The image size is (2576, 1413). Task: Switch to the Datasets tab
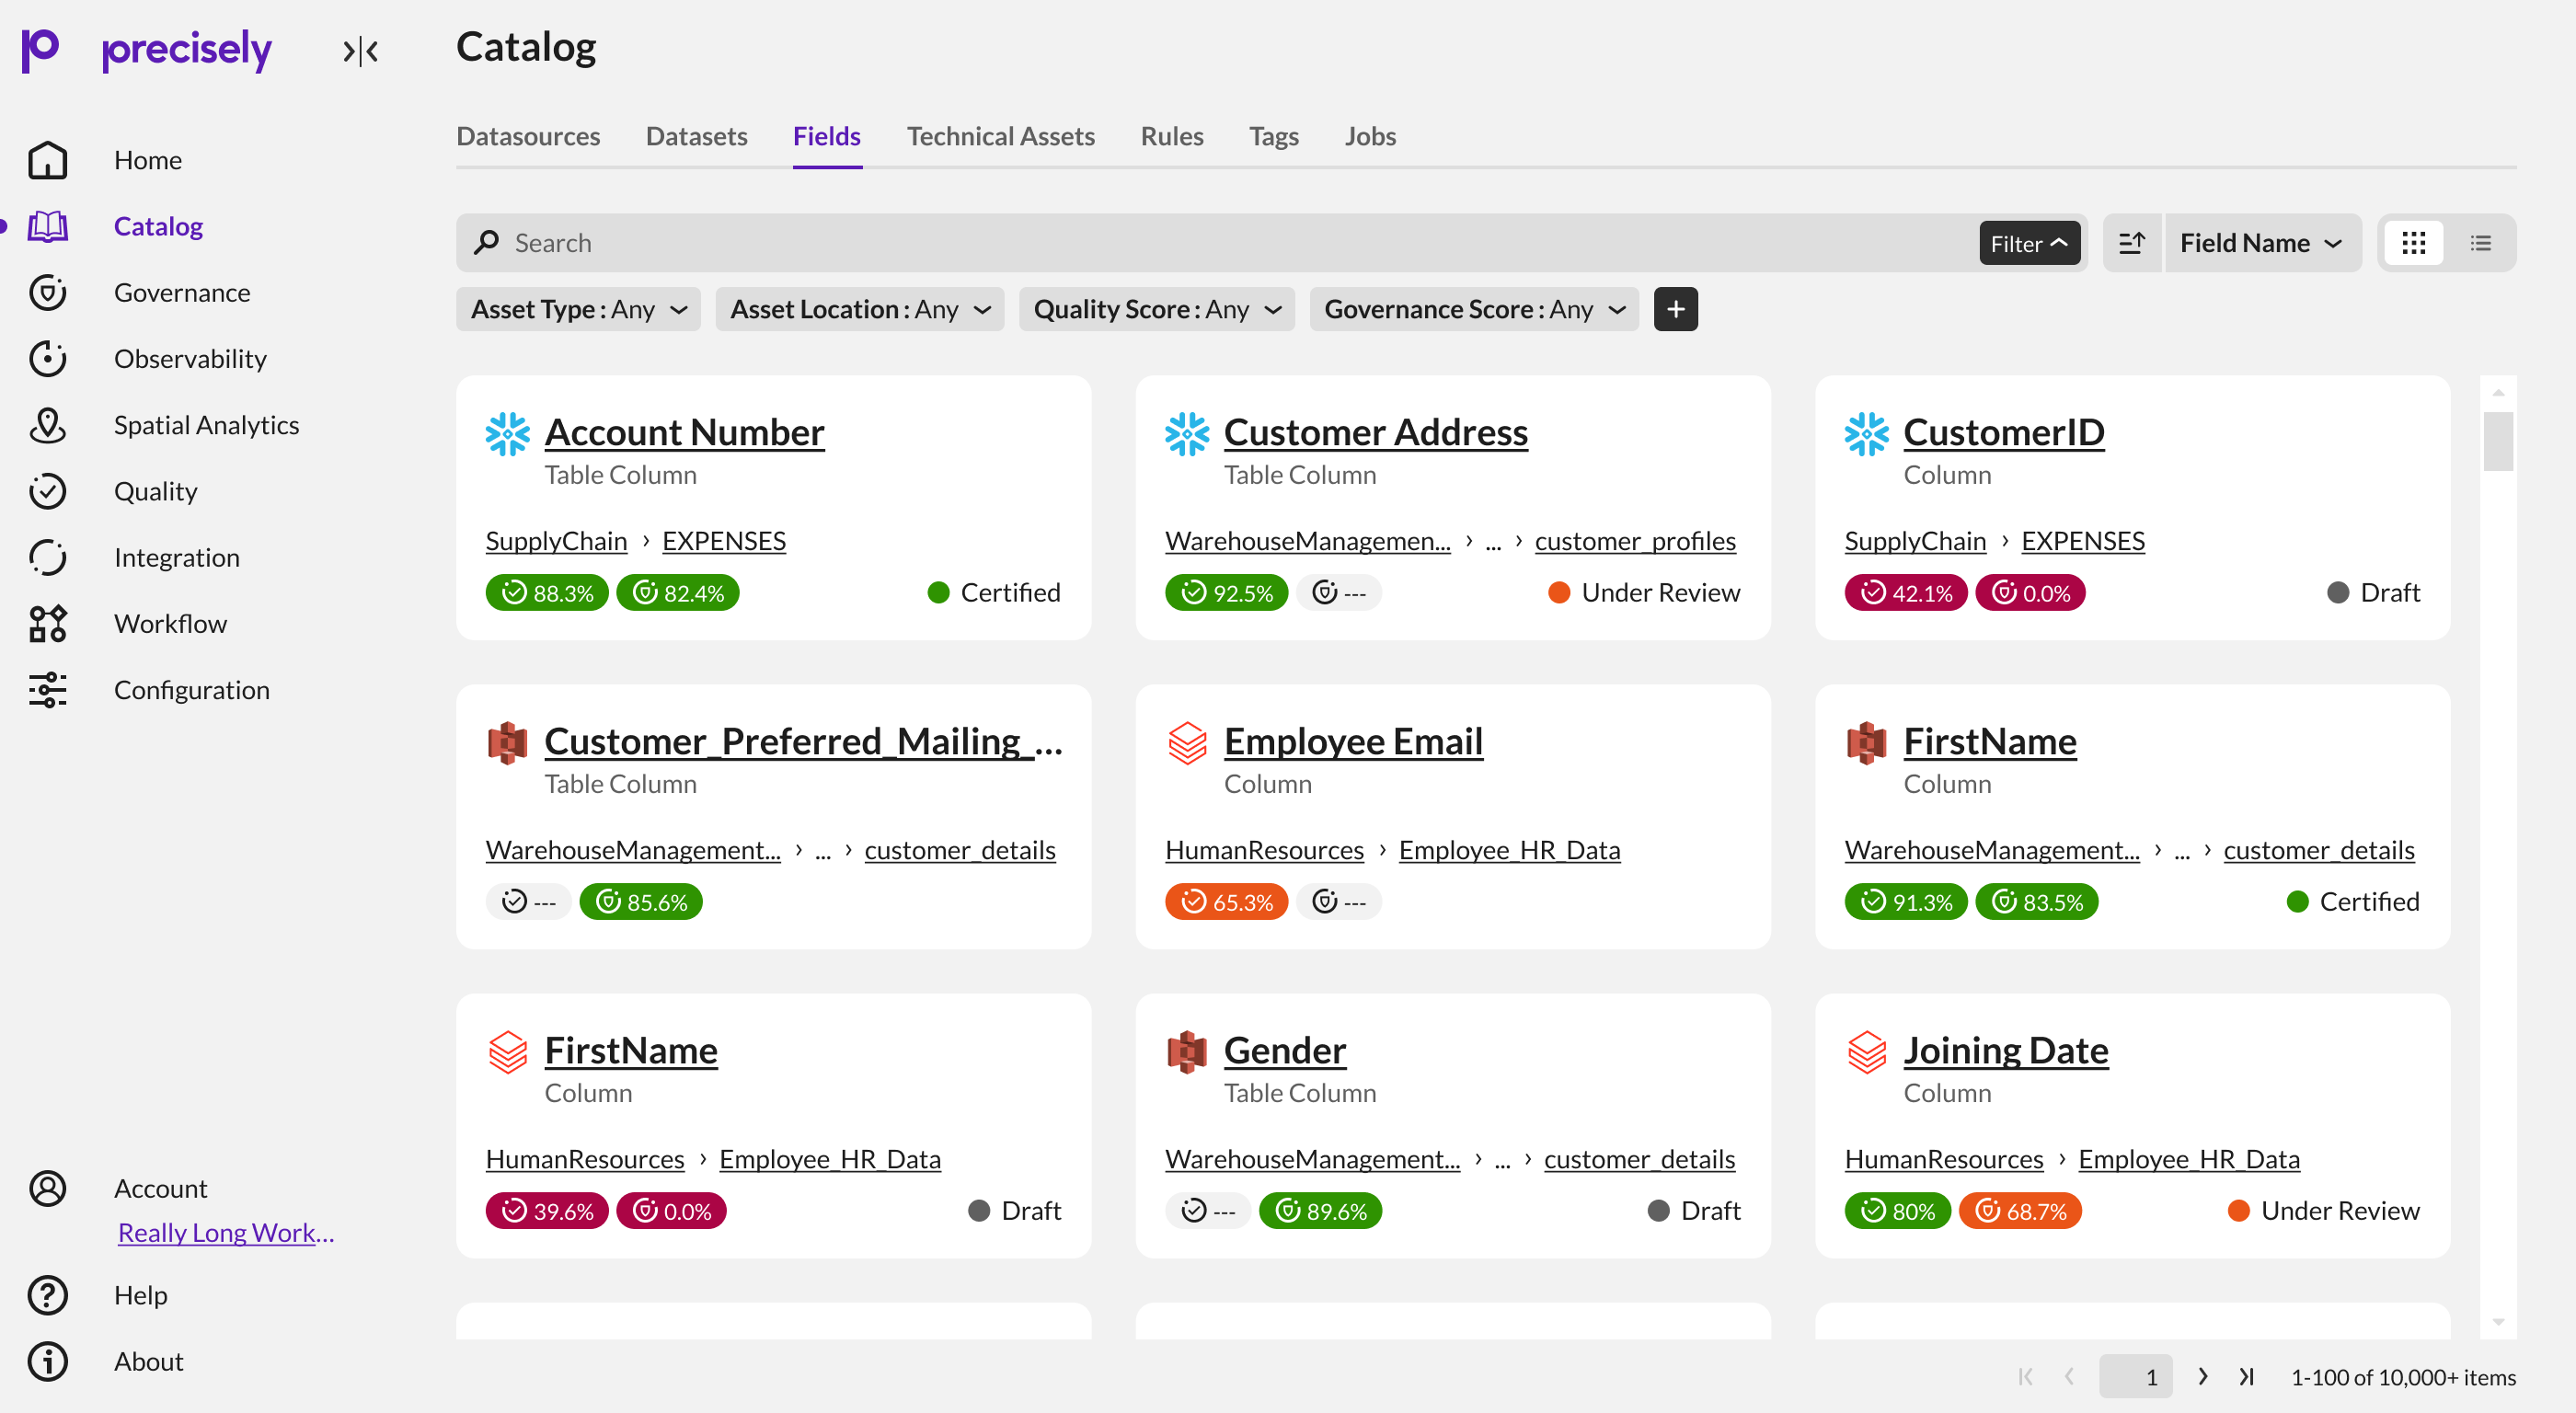click(696, 136)
